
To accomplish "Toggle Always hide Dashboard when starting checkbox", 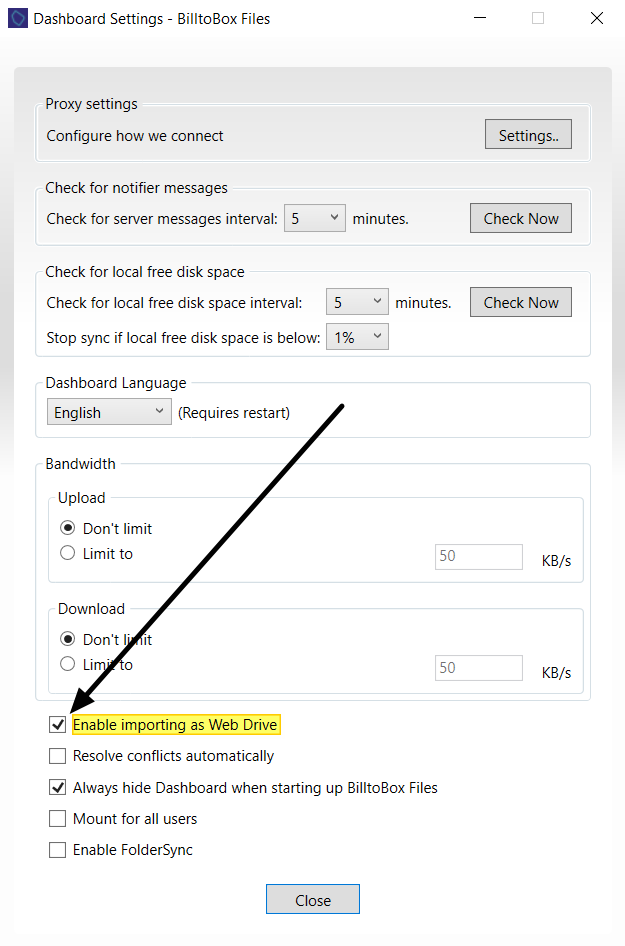I will pyautogui.click(x=57, y=787).
